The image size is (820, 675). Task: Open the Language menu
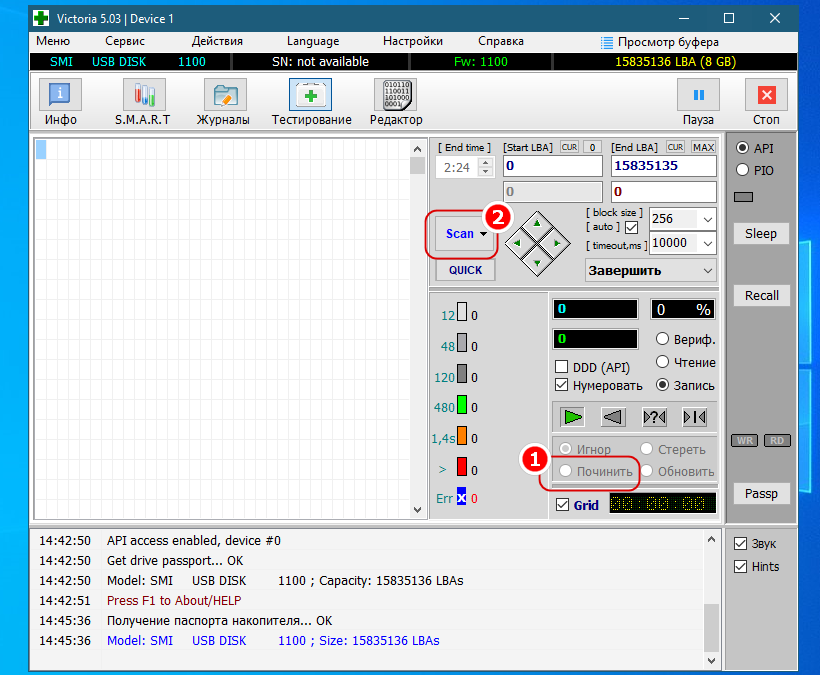pos(312,41)
